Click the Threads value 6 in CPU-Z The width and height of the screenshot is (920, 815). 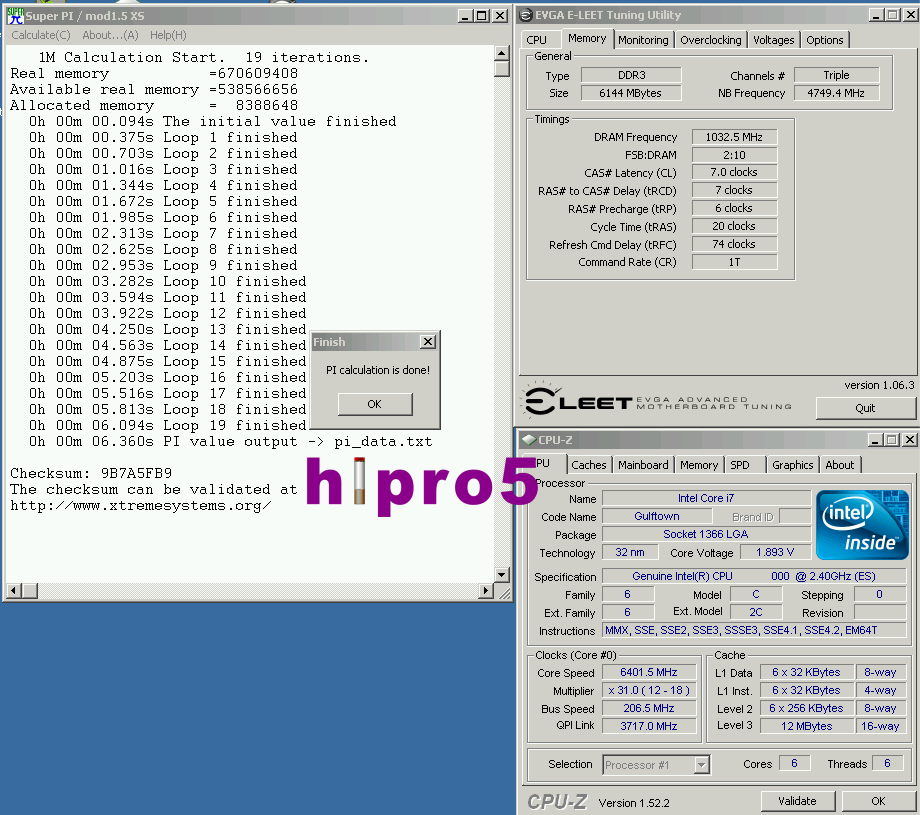(888, 763)
